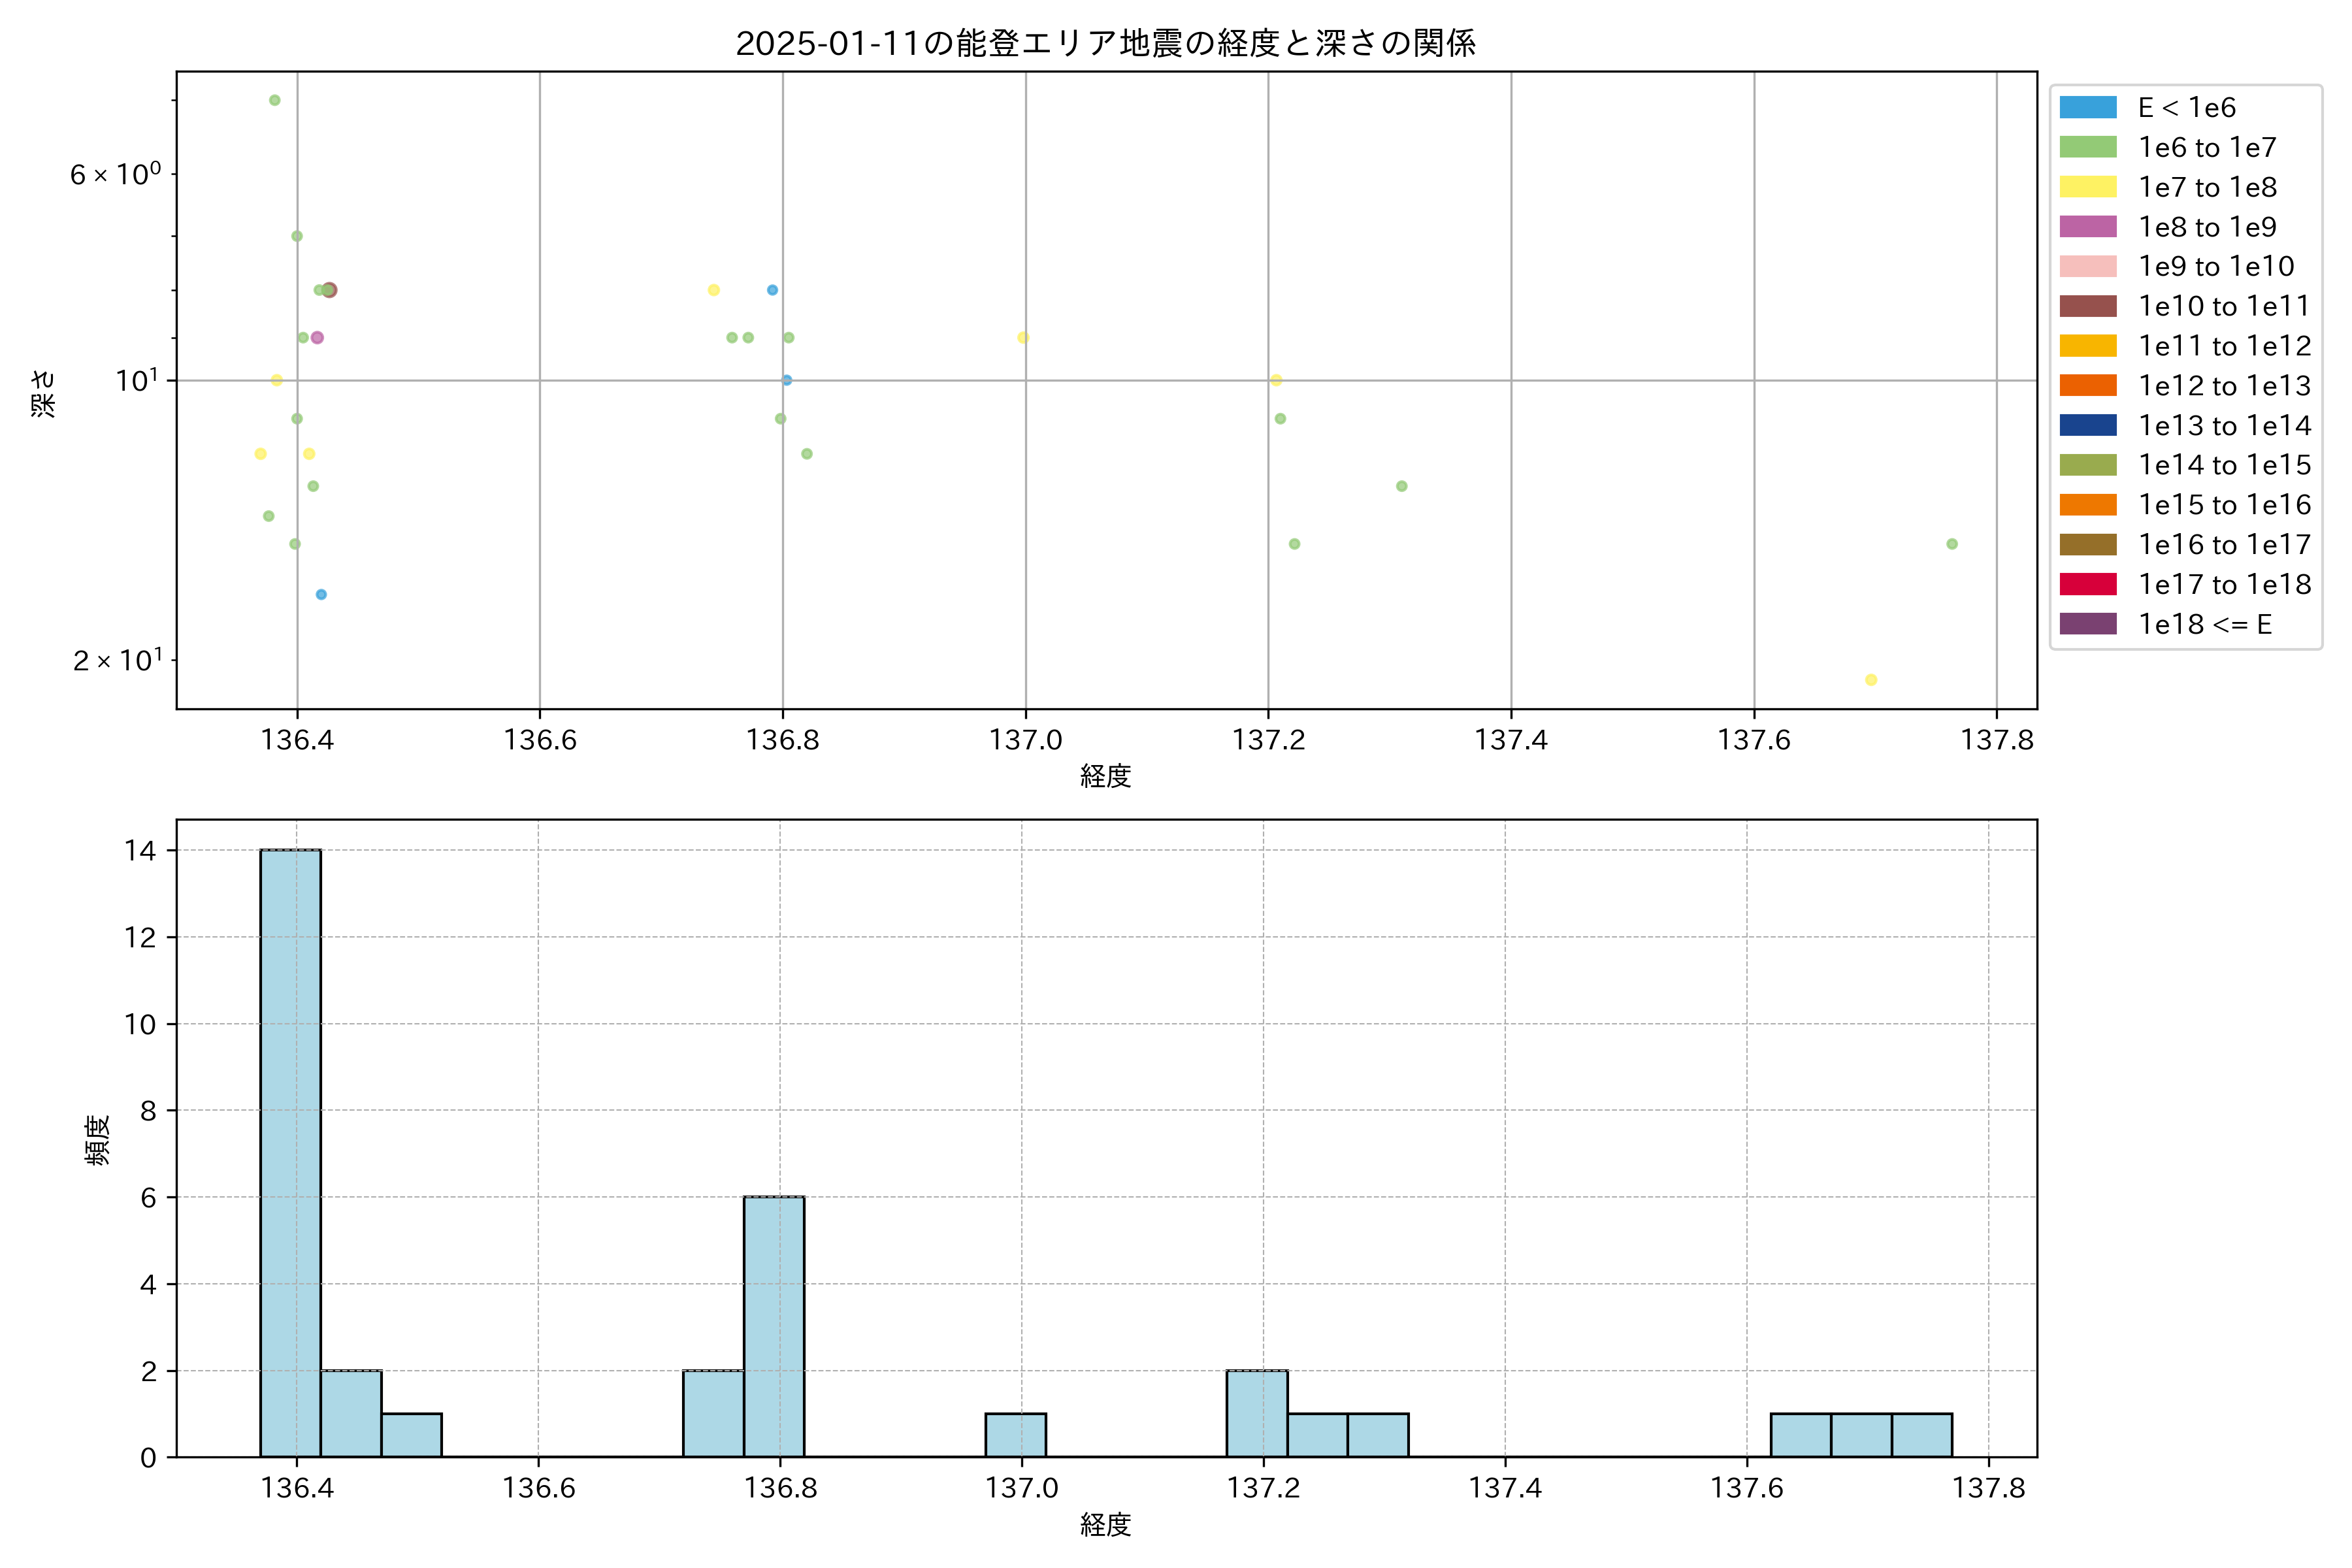The width and height of the screenshot is (2352, 1568).
Task: Click the rightmost histogram bar
Action: coord(1921,1435)
